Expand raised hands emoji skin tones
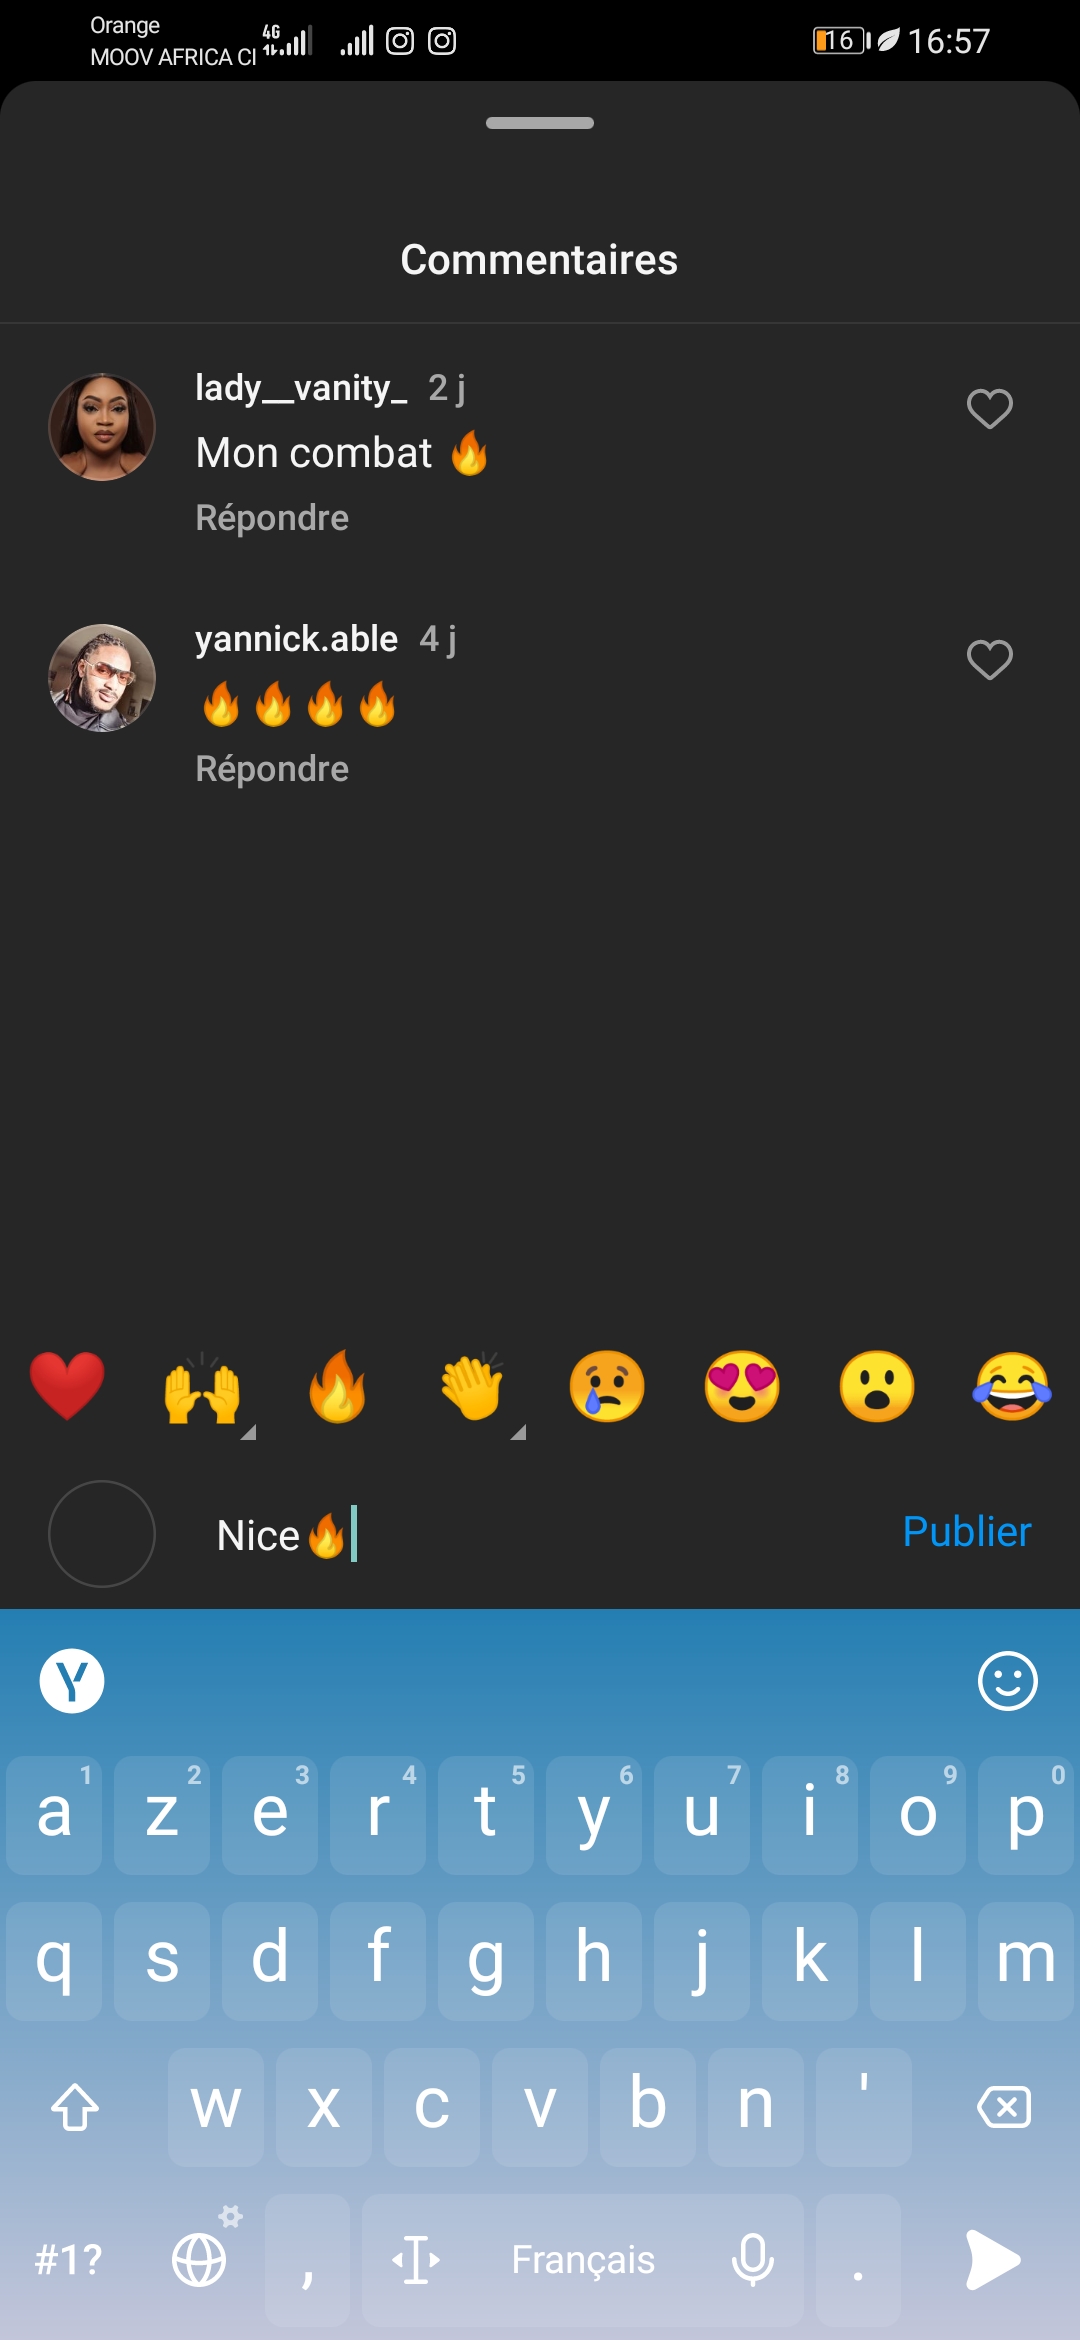This screenshot has height=2340, width=1080. point(203,1392)
